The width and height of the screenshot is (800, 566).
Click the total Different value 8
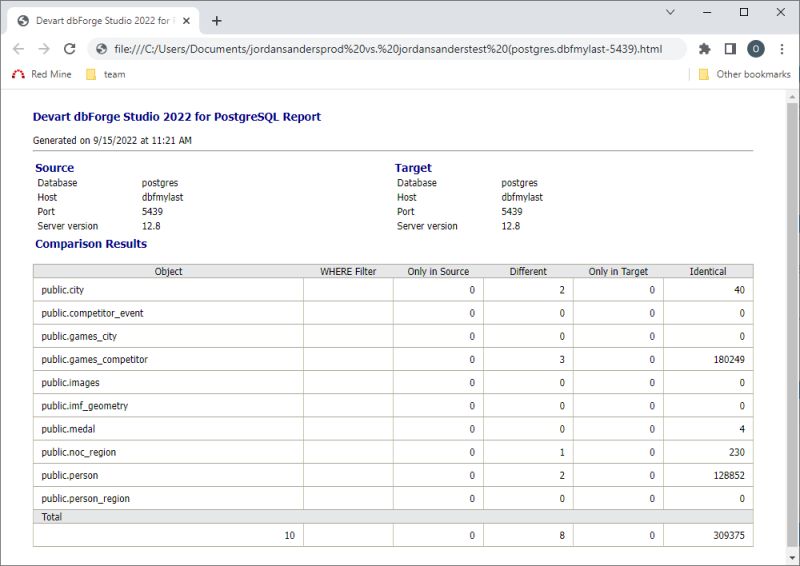tap(562, 535)
